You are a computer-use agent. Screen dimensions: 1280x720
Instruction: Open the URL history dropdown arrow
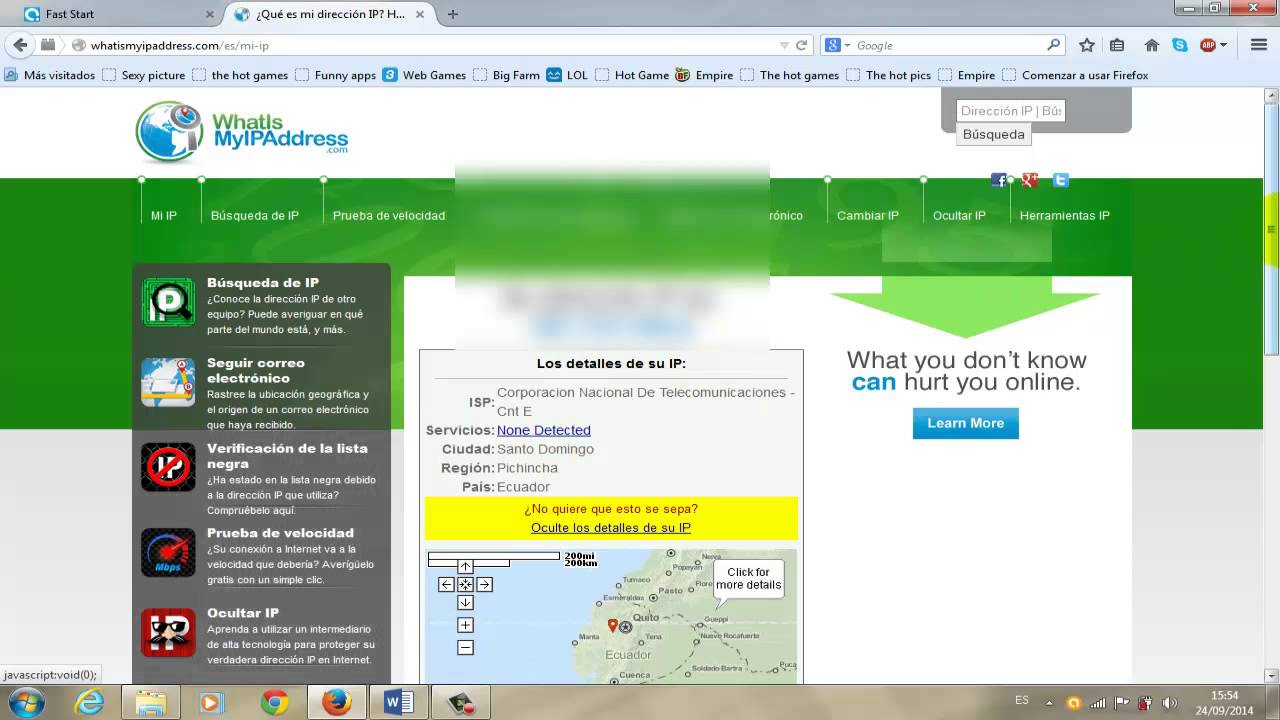tap(784, 45)
